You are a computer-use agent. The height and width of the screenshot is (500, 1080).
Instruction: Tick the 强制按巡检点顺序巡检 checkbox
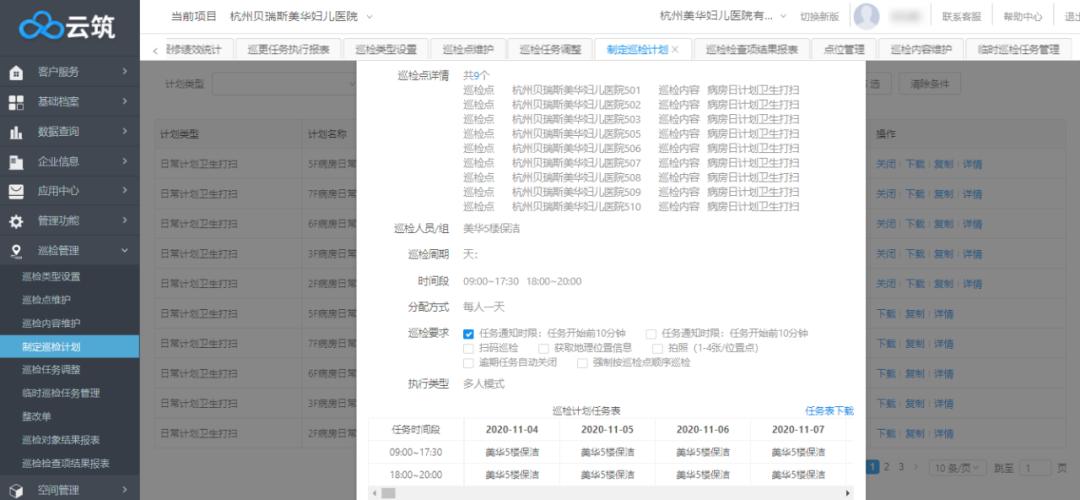pyautogui.click(x=582, y=363)
